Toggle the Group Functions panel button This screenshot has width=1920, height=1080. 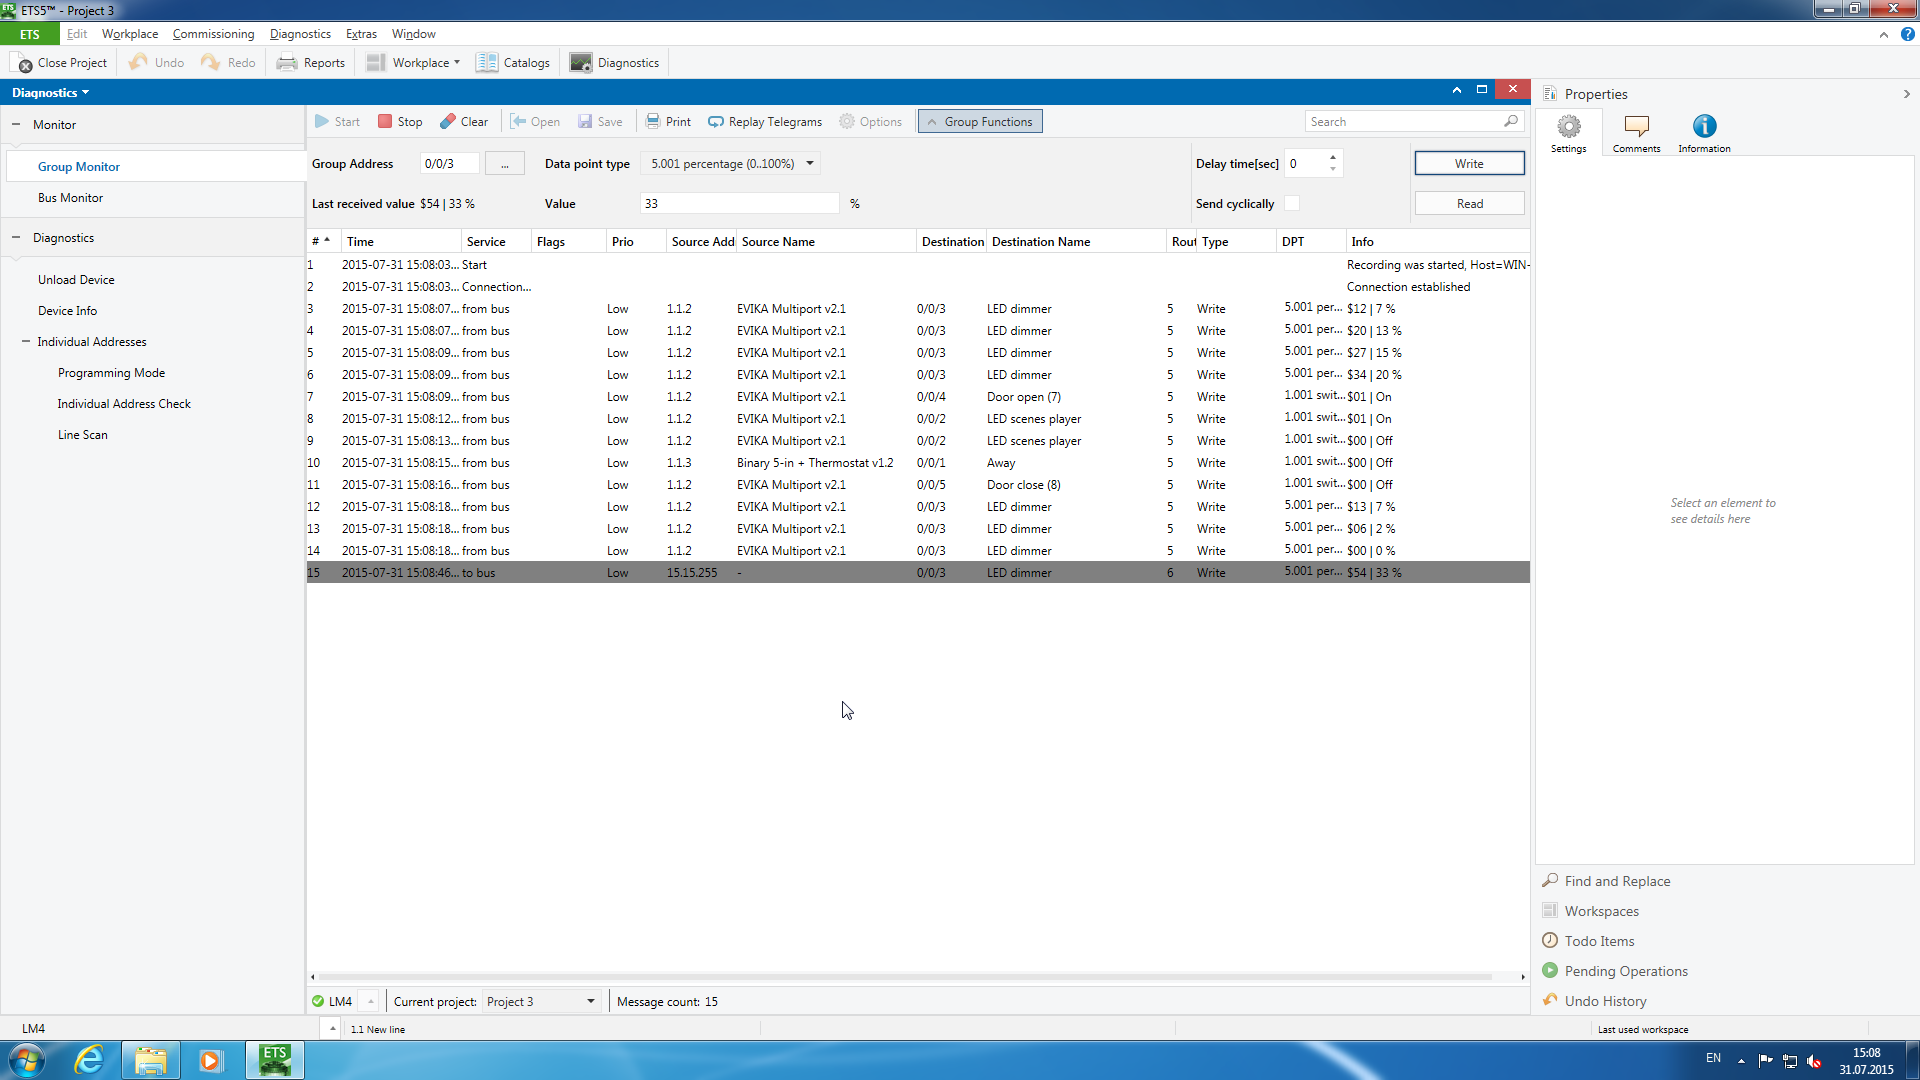(x=980, y=121)
